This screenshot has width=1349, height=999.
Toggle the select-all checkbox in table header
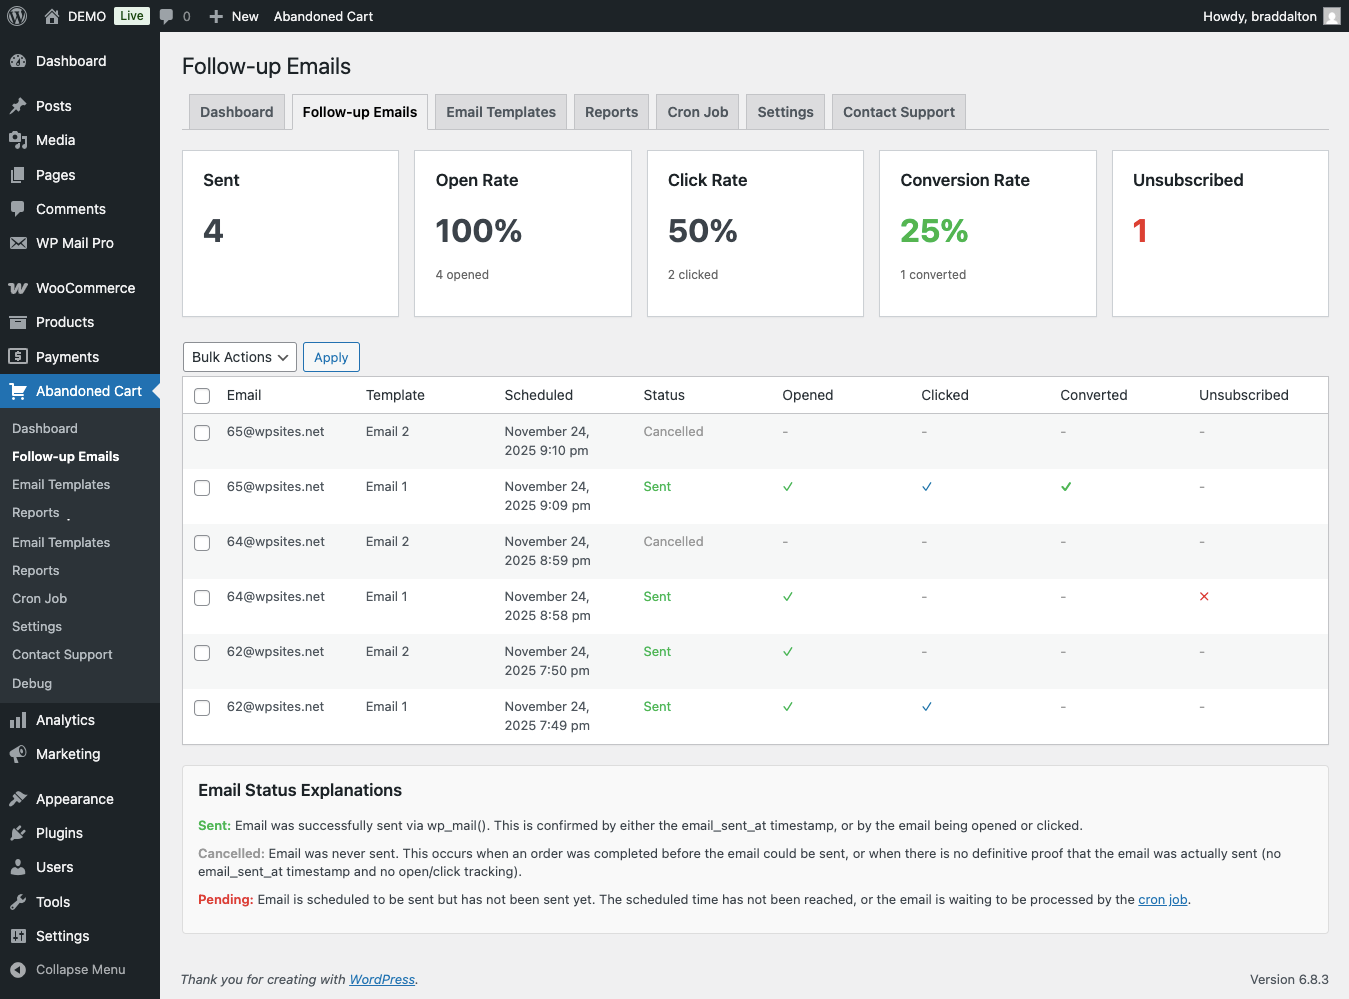(x=202, y=396)
